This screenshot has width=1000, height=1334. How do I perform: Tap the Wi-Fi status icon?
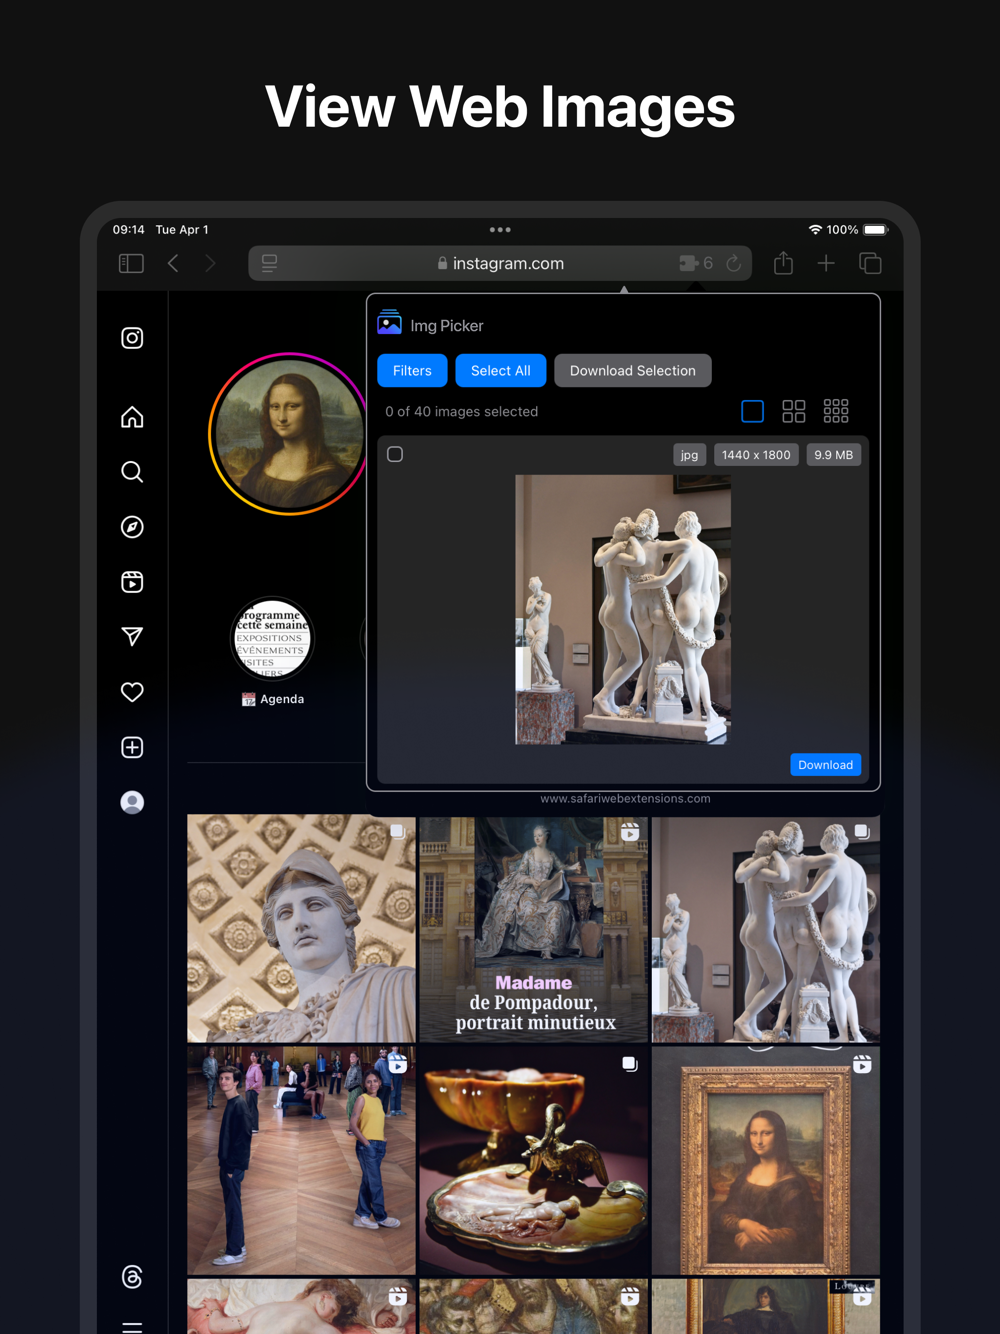pyautogui.click(x=815, y=230)
